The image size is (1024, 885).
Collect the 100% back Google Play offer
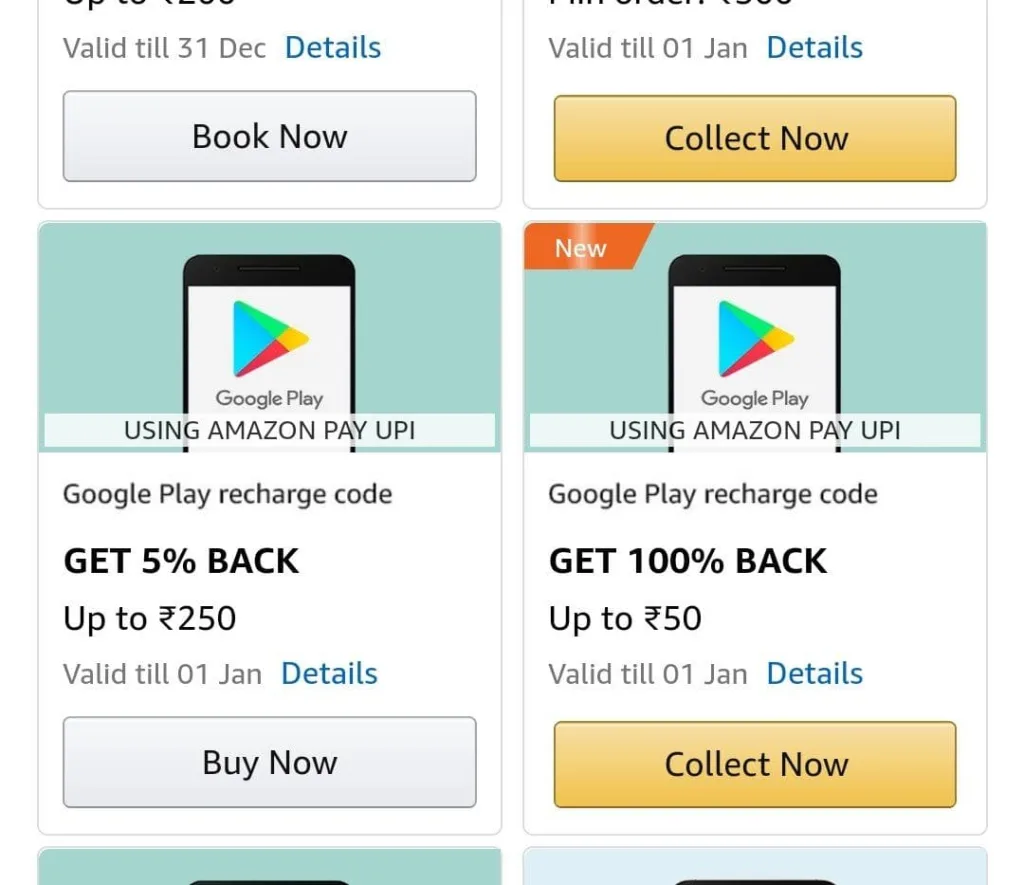point(755,764)
